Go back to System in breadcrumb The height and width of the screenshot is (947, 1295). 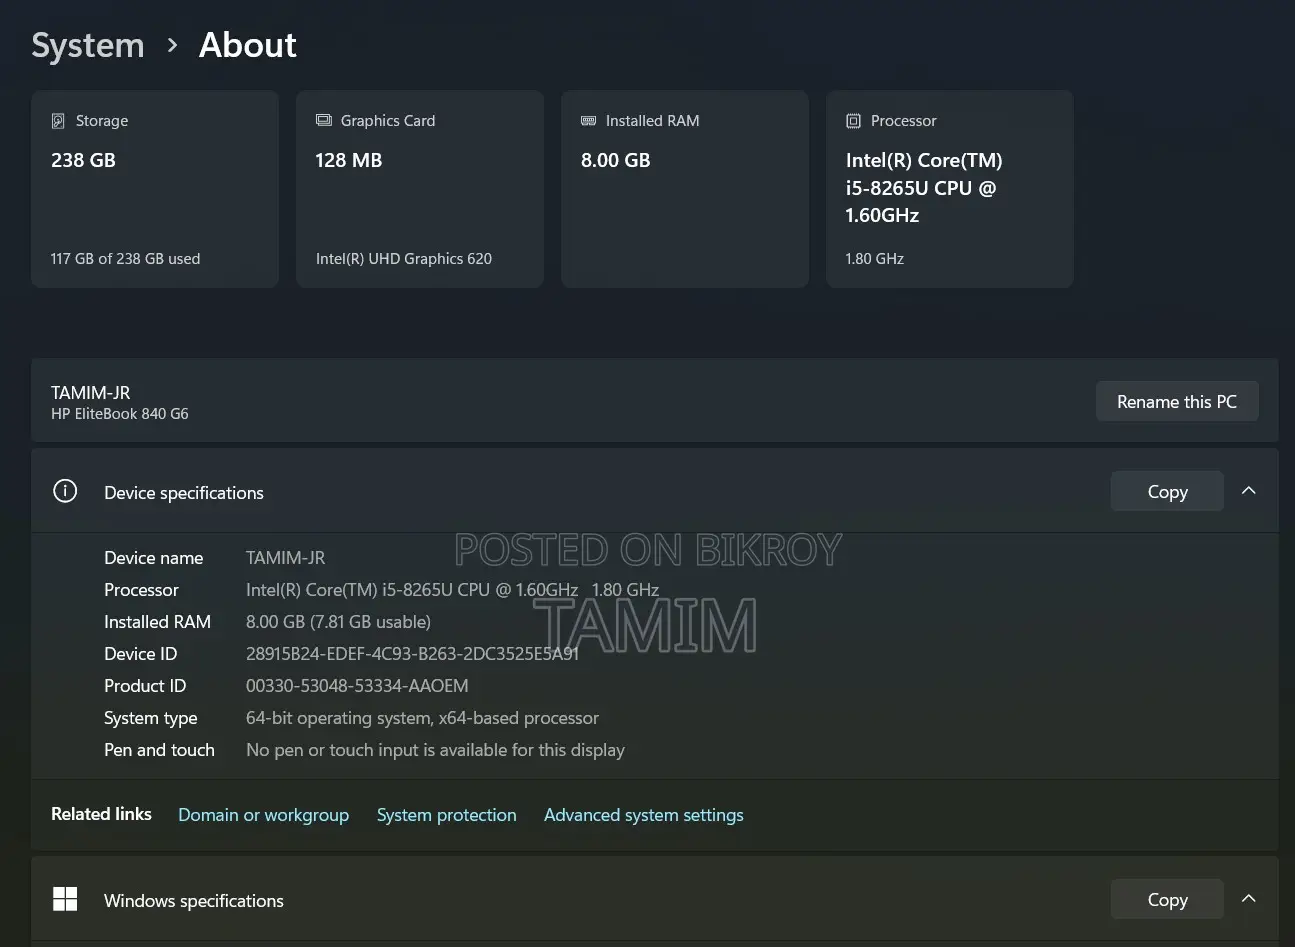(x=88, y=45)
